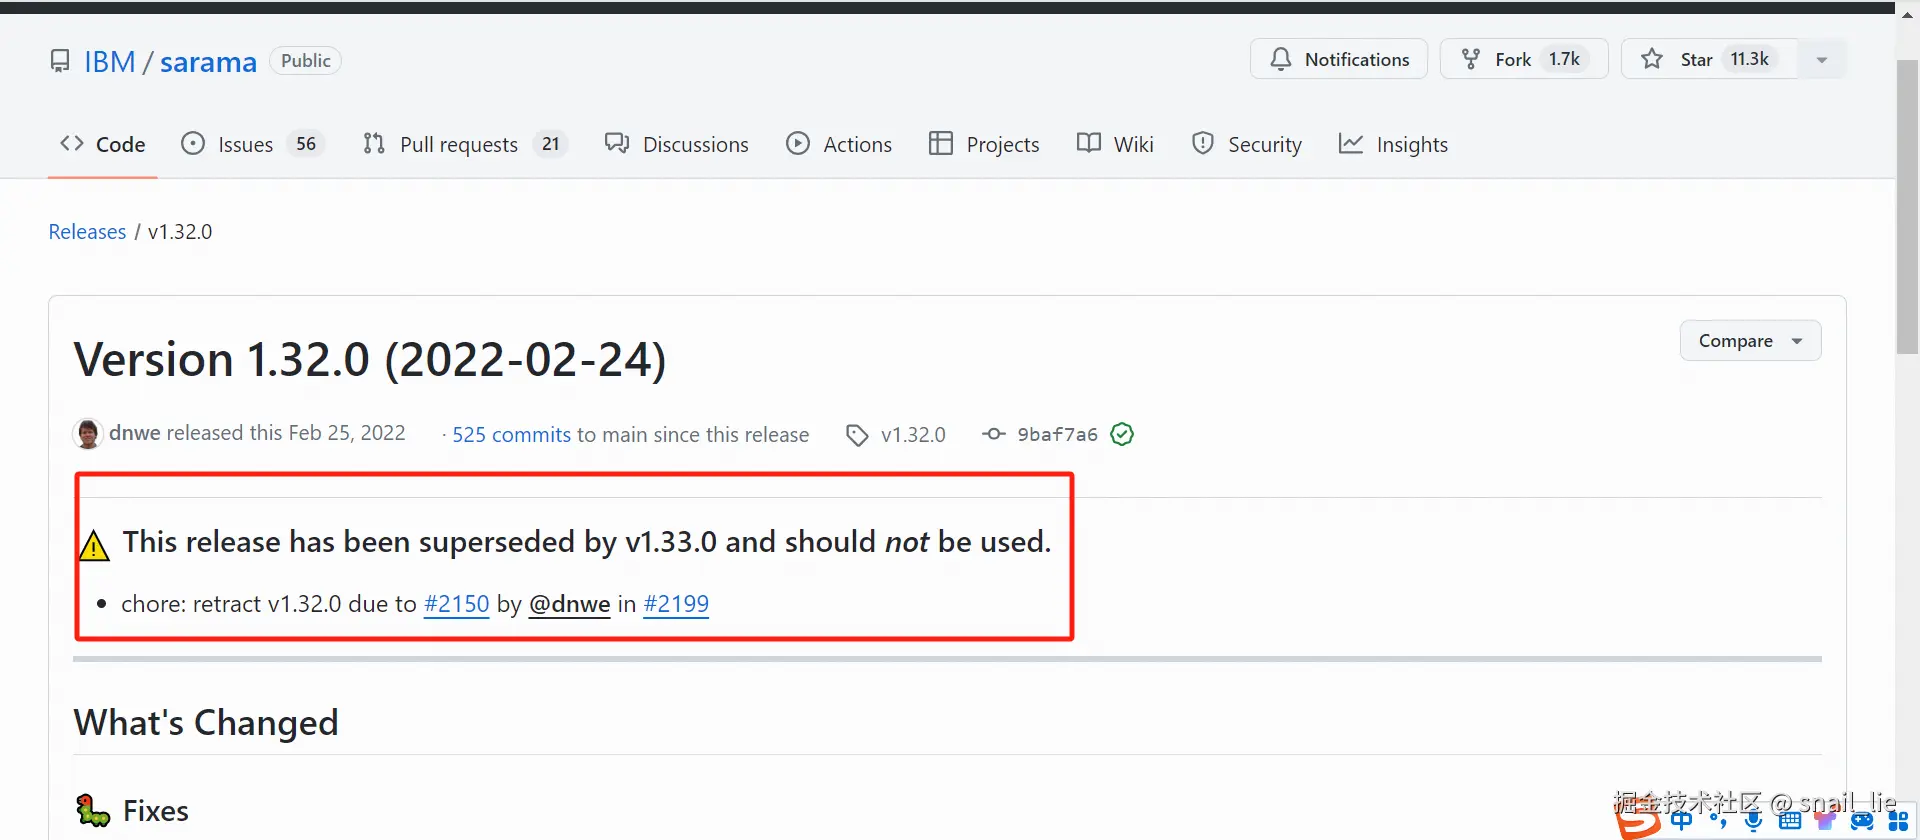Open the dnwe author profile link
This screenshot has height=840, width=1920.
(x=135, y=433)
